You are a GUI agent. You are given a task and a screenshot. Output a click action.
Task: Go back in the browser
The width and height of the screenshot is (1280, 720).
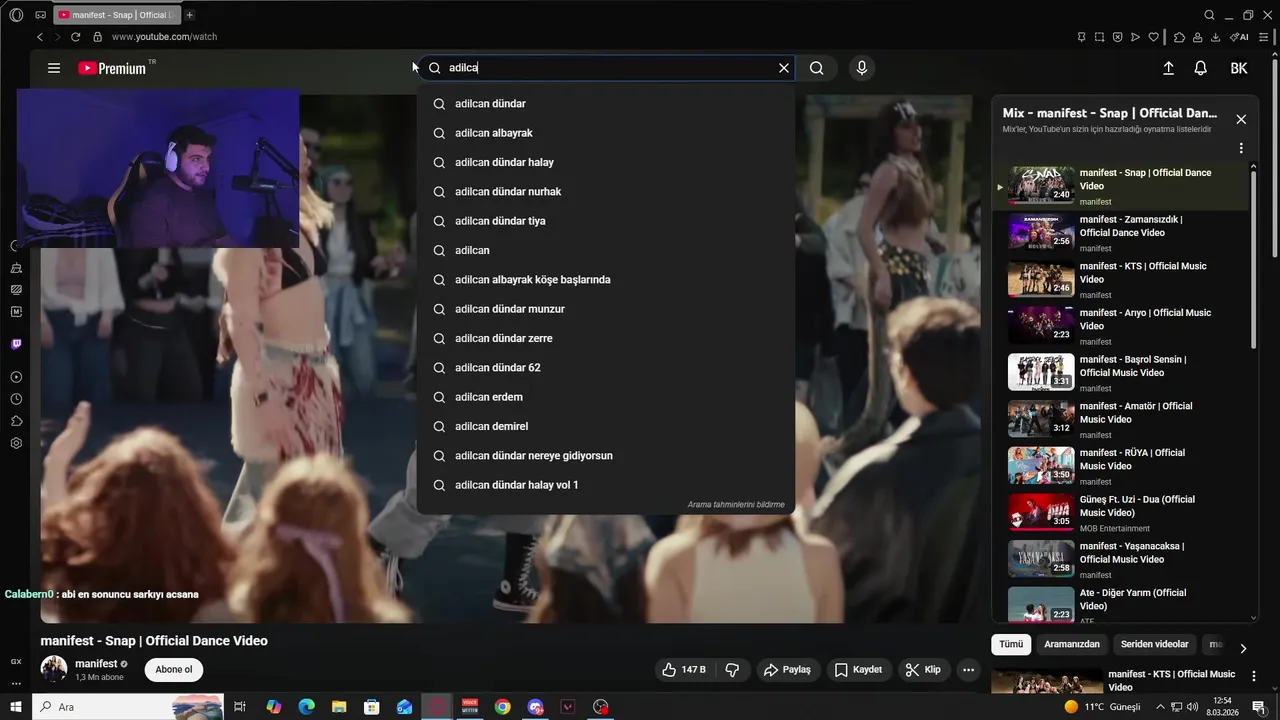pyautogui.click(x=40, y=37)
